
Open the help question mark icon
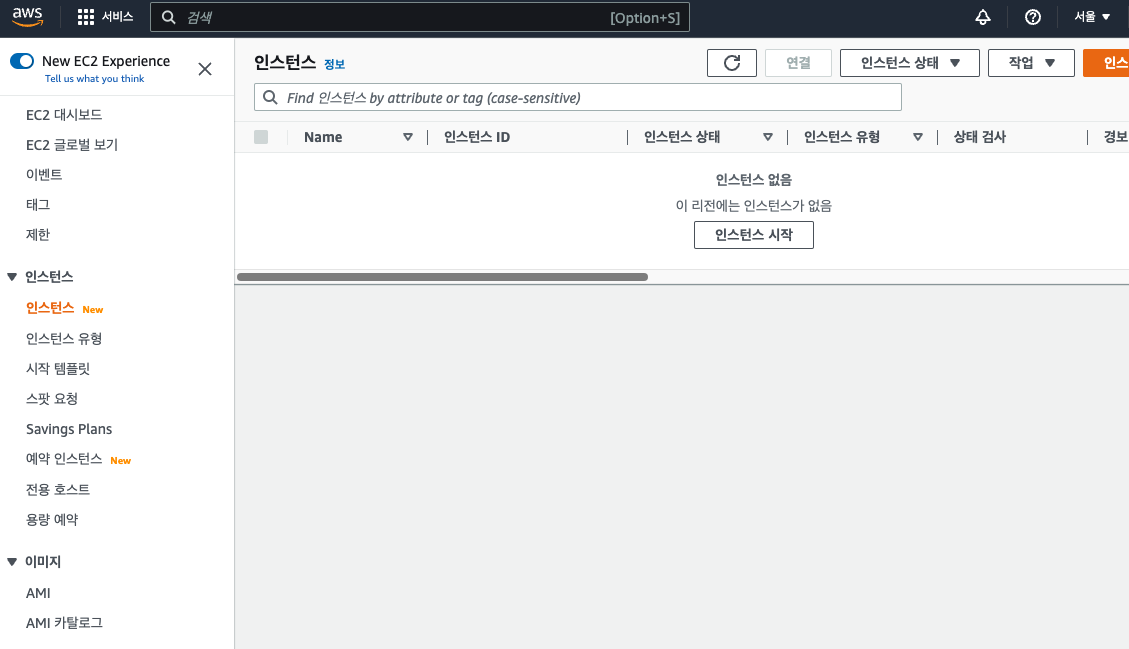click(x=1033, y=17)
